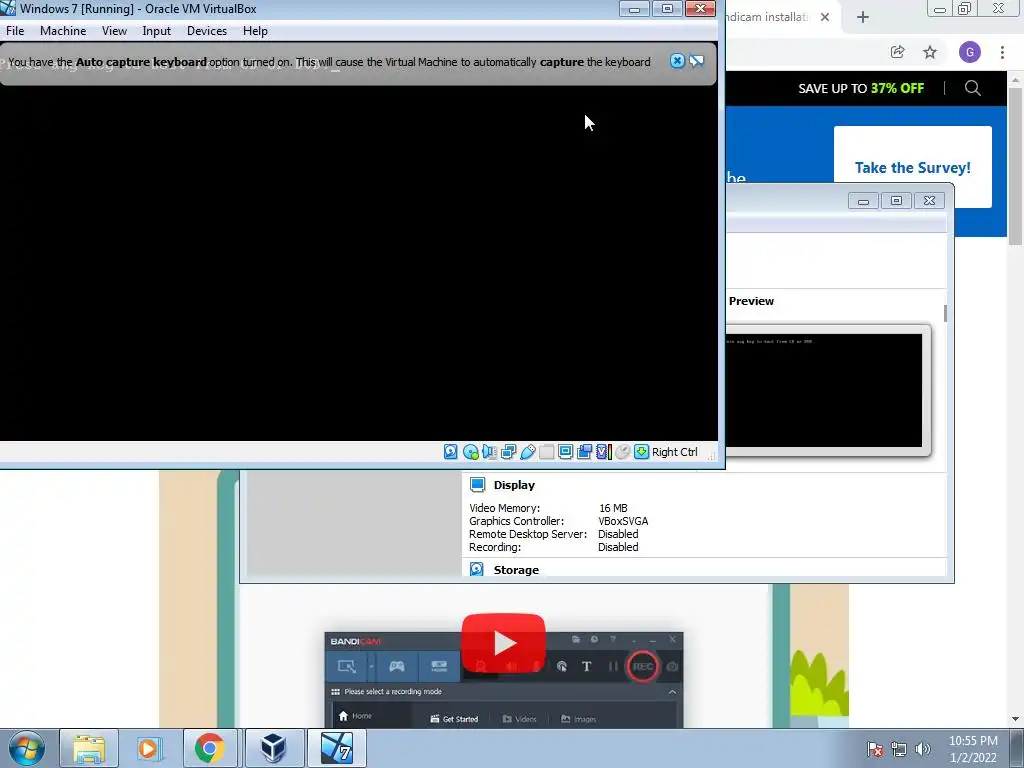Click the CPU virtualization status icon
The width and height of the screenshot is (1024, 768).
click(604, 452)
